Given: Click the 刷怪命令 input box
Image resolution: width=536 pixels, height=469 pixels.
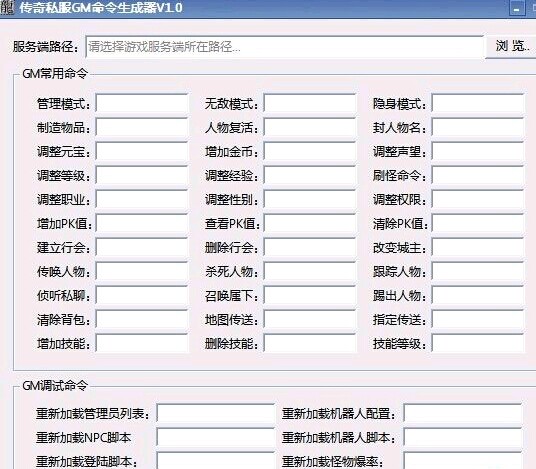Looking at the screenshot, I should click(x=478, y=175).
